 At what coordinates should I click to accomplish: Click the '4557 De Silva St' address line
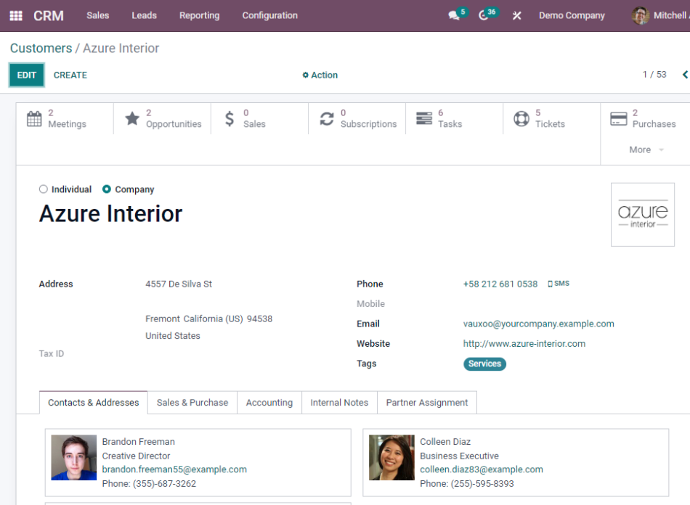coord(179,284)
